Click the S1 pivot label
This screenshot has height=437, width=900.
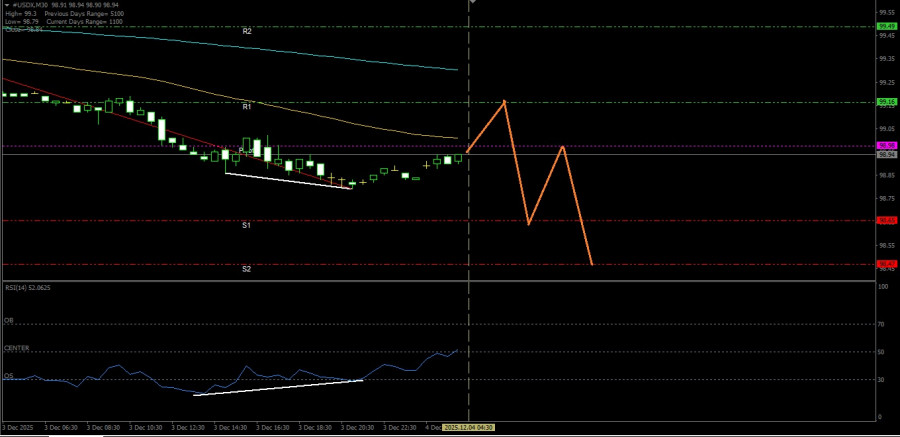[246, 226]
